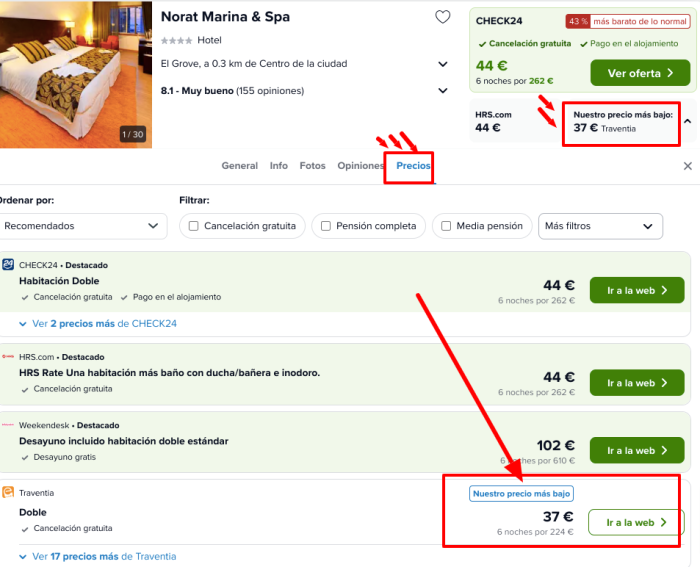Open the Info tab
Viewport: 700px width, 567px height.
click(279, 166)
